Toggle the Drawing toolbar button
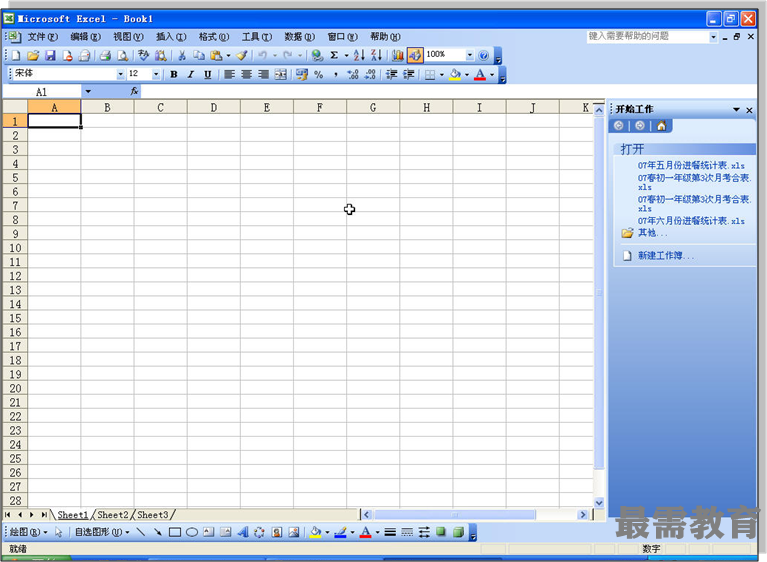 pos(414,55)
